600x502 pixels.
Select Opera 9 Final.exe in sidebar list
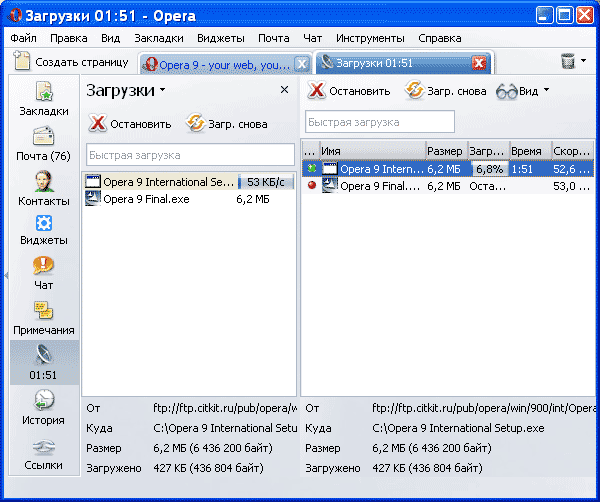click(189, 199)
